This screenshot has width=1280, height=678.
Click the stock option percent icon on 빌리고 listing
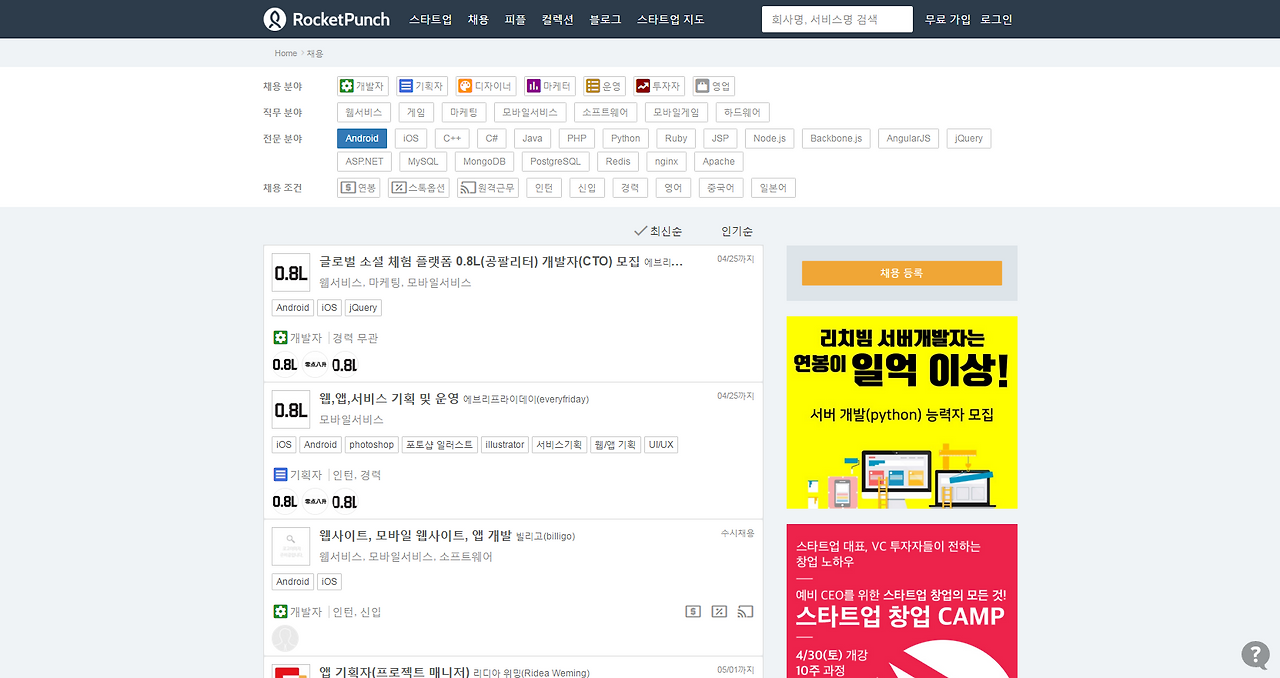click(719, 610)
